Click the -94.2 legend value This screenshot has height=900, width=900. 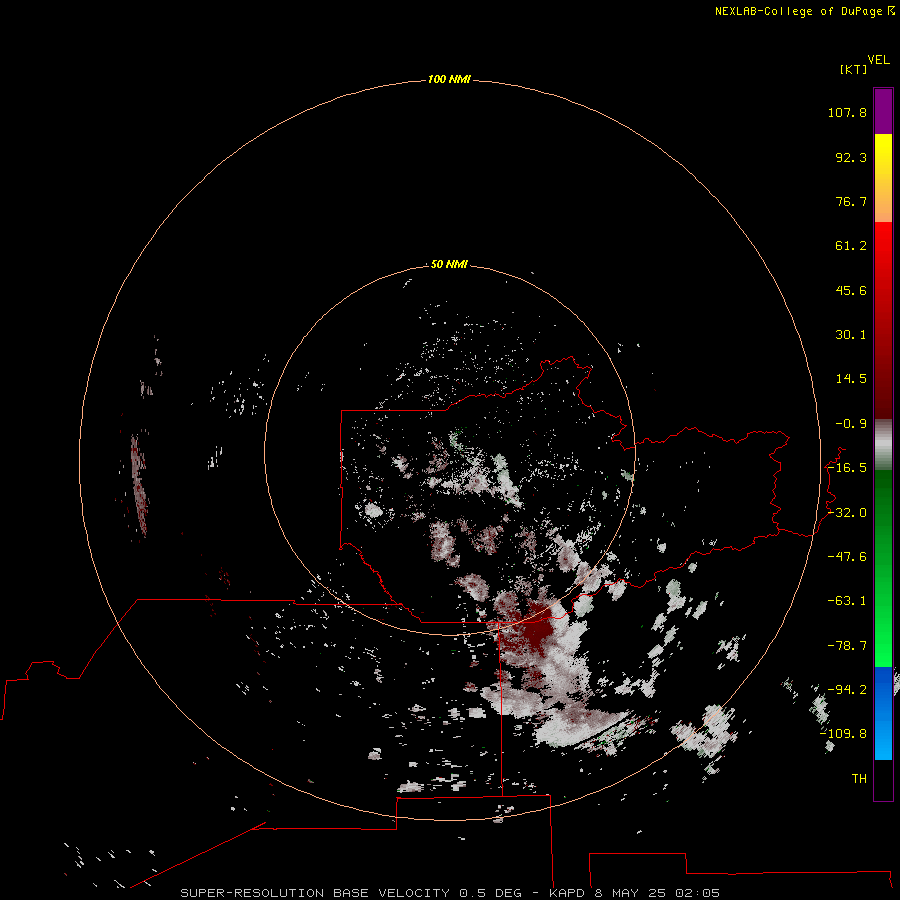[x=847, y=689]
